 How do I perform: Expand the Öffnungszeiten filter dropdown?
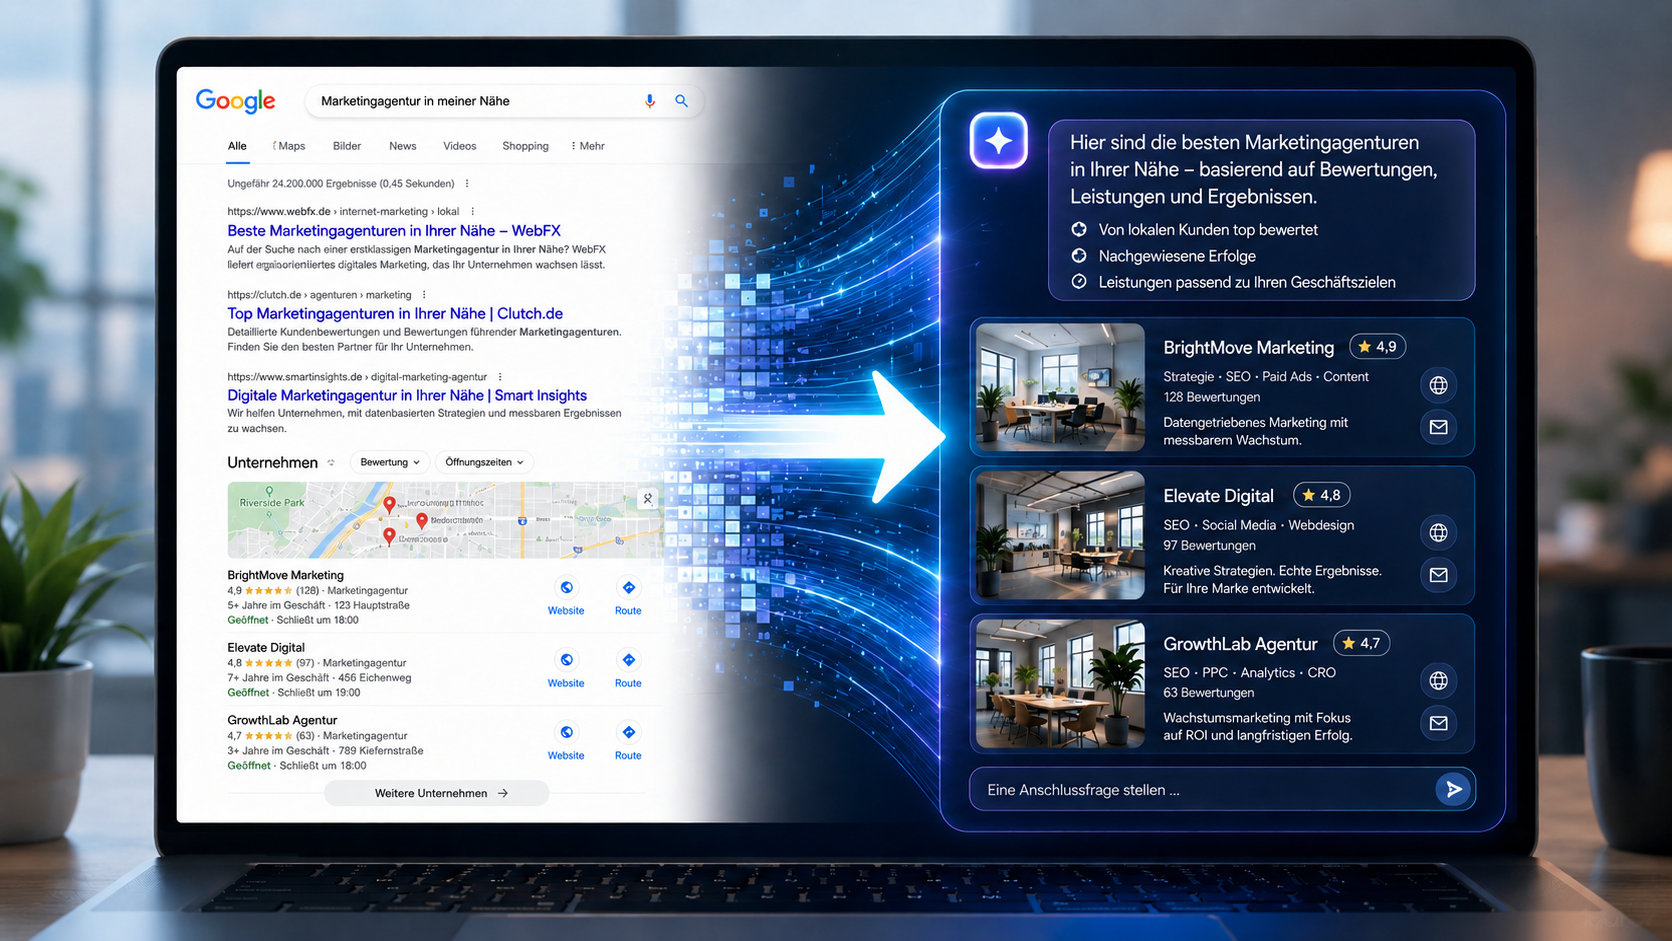pyautogui.click(x=485, y=462)
